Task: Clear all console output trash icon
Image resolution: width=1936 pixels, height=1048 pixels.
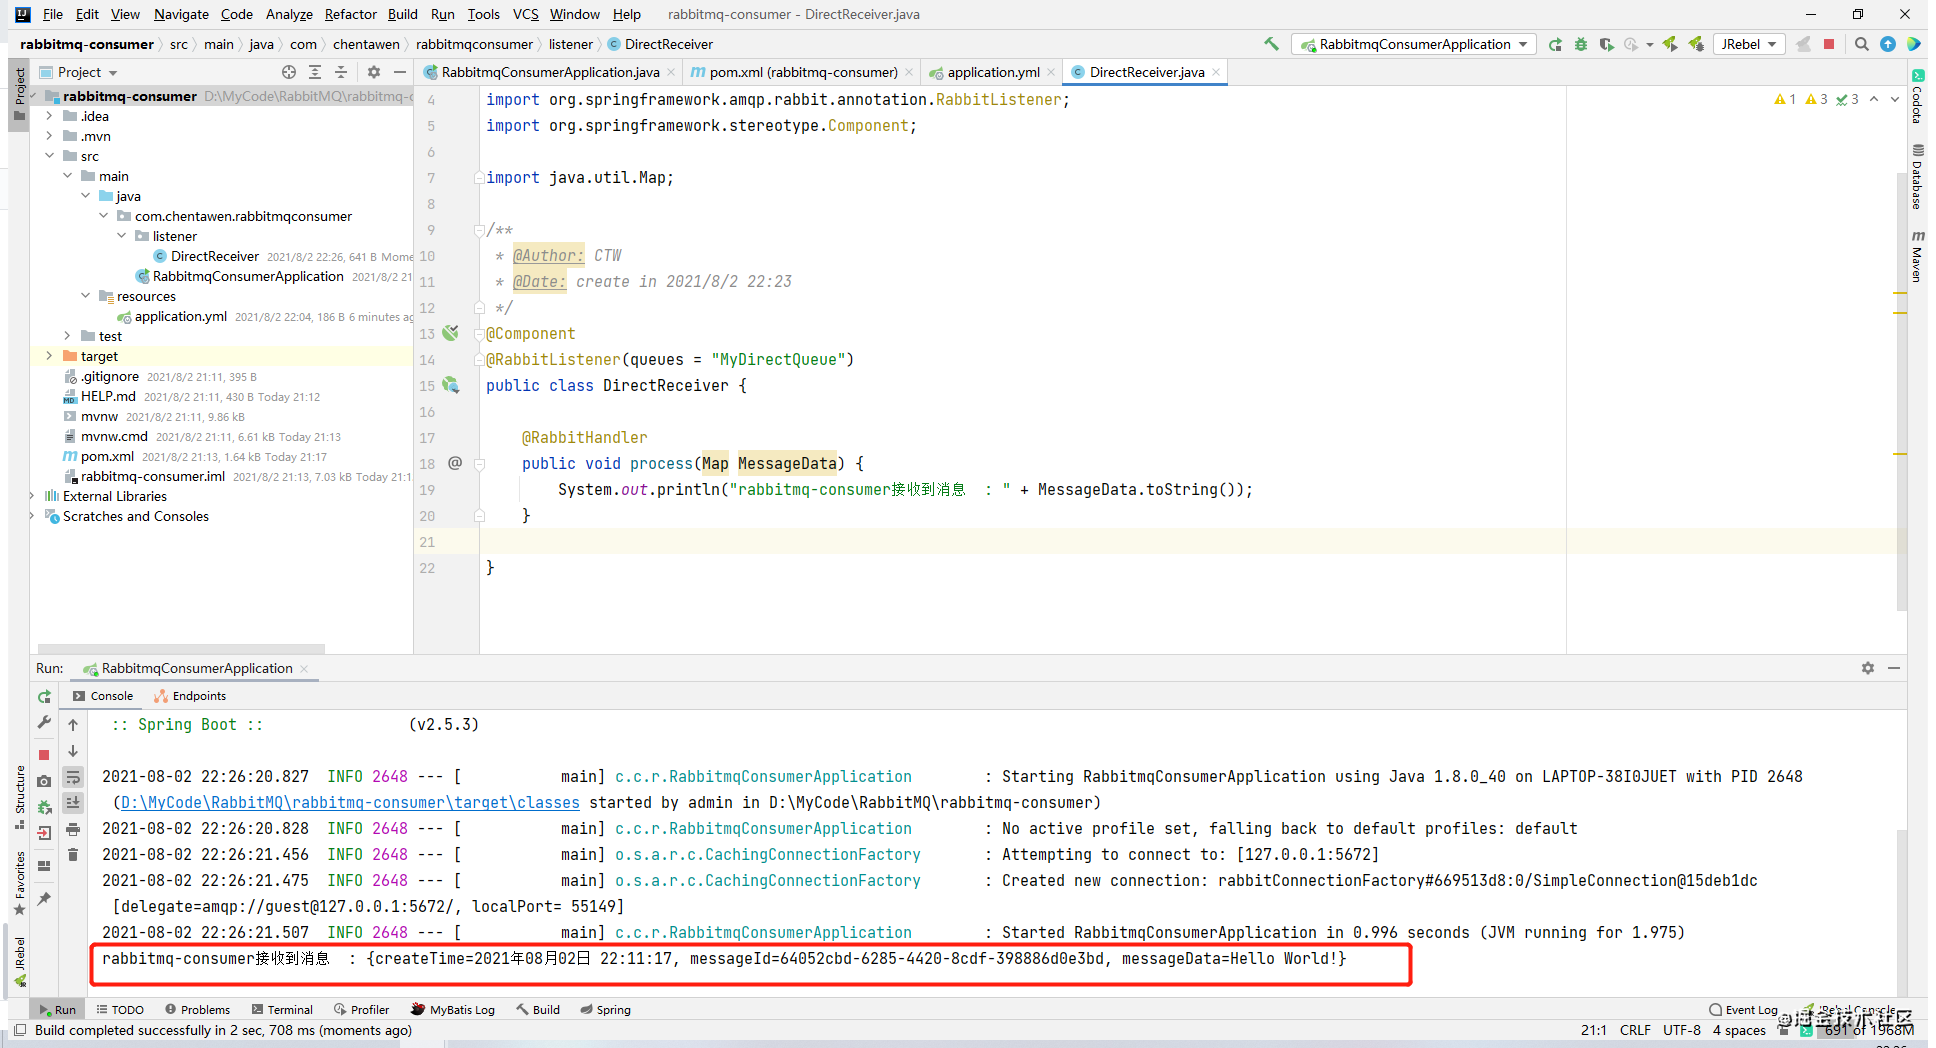Action: coord(73,855)
